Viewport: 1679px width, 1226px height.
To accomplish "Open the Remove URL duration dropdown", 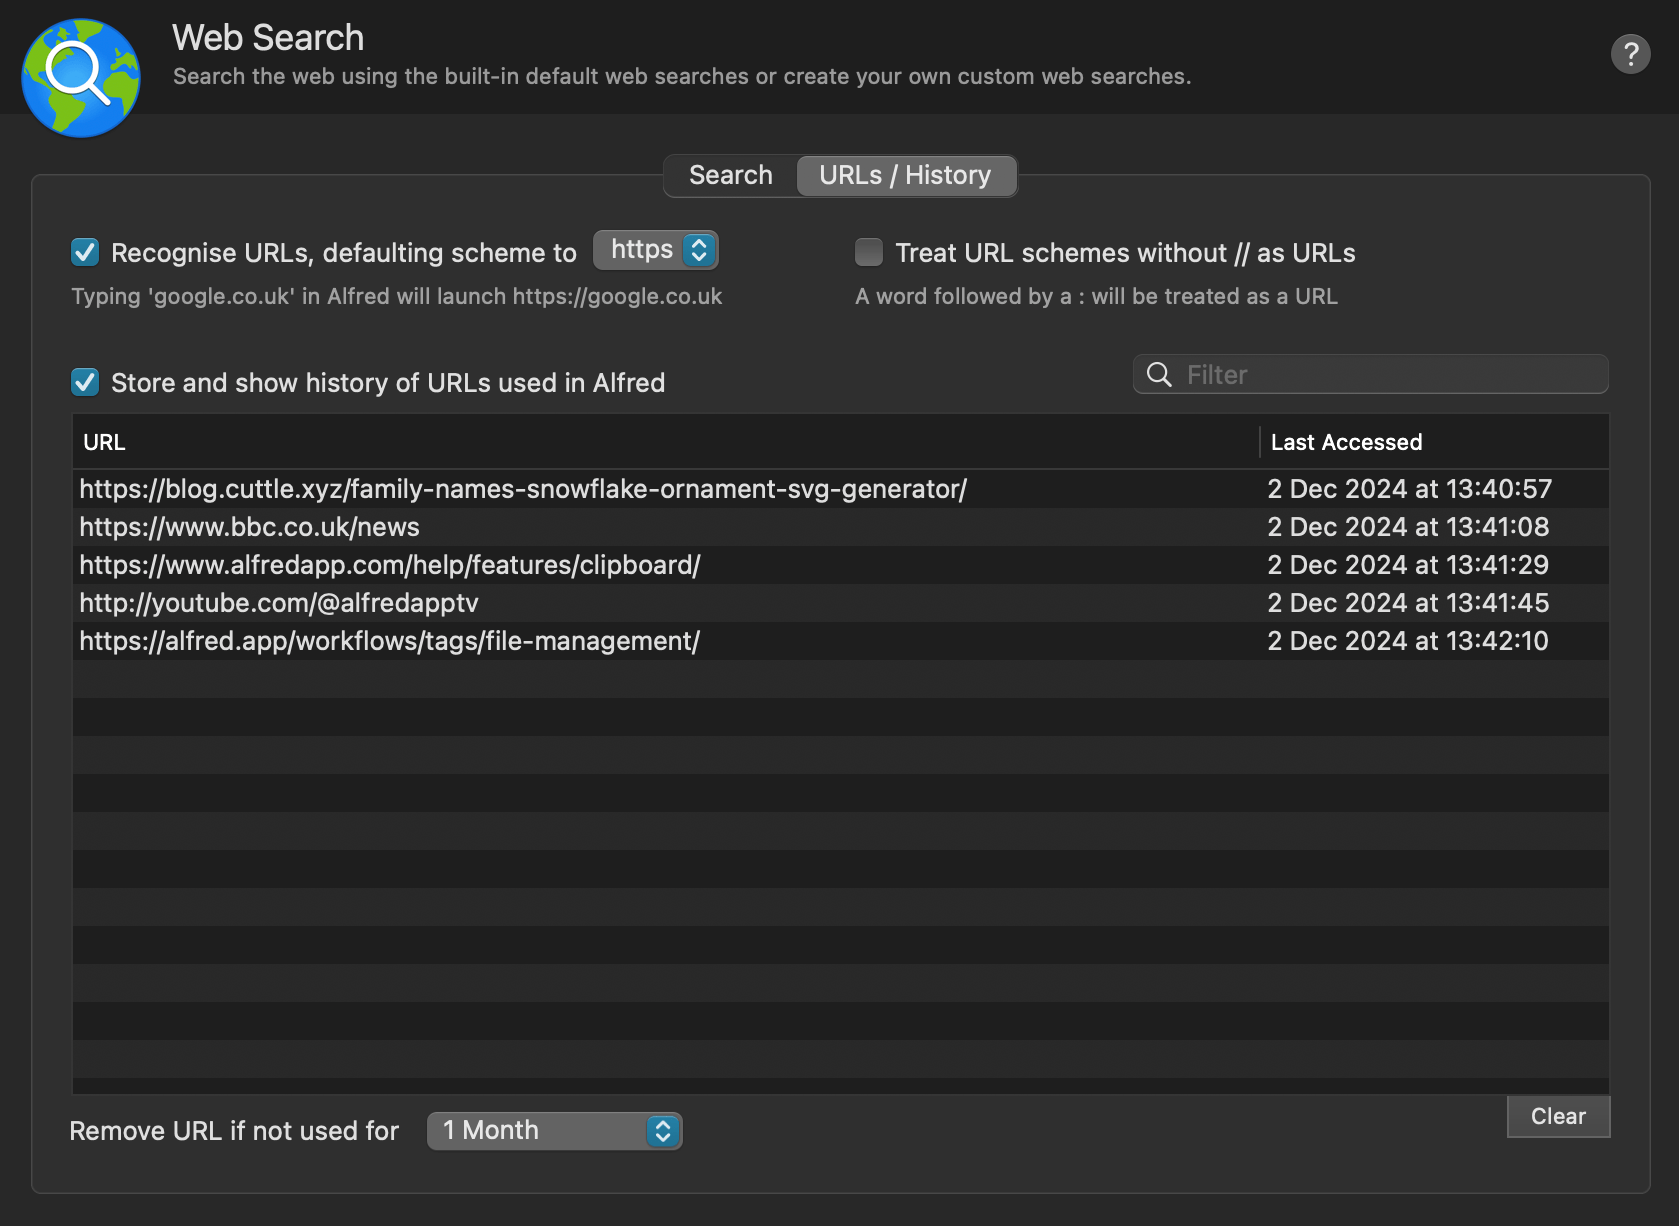I will [x=554, y=1130].
